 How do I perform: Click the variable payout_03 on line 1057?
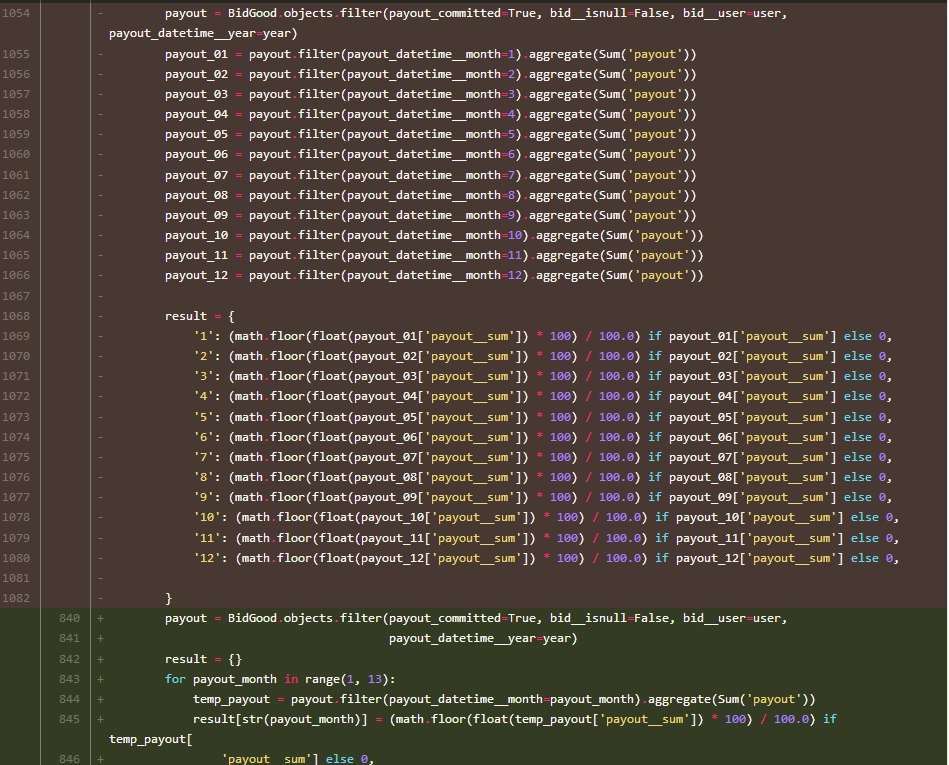click(197, 94)
